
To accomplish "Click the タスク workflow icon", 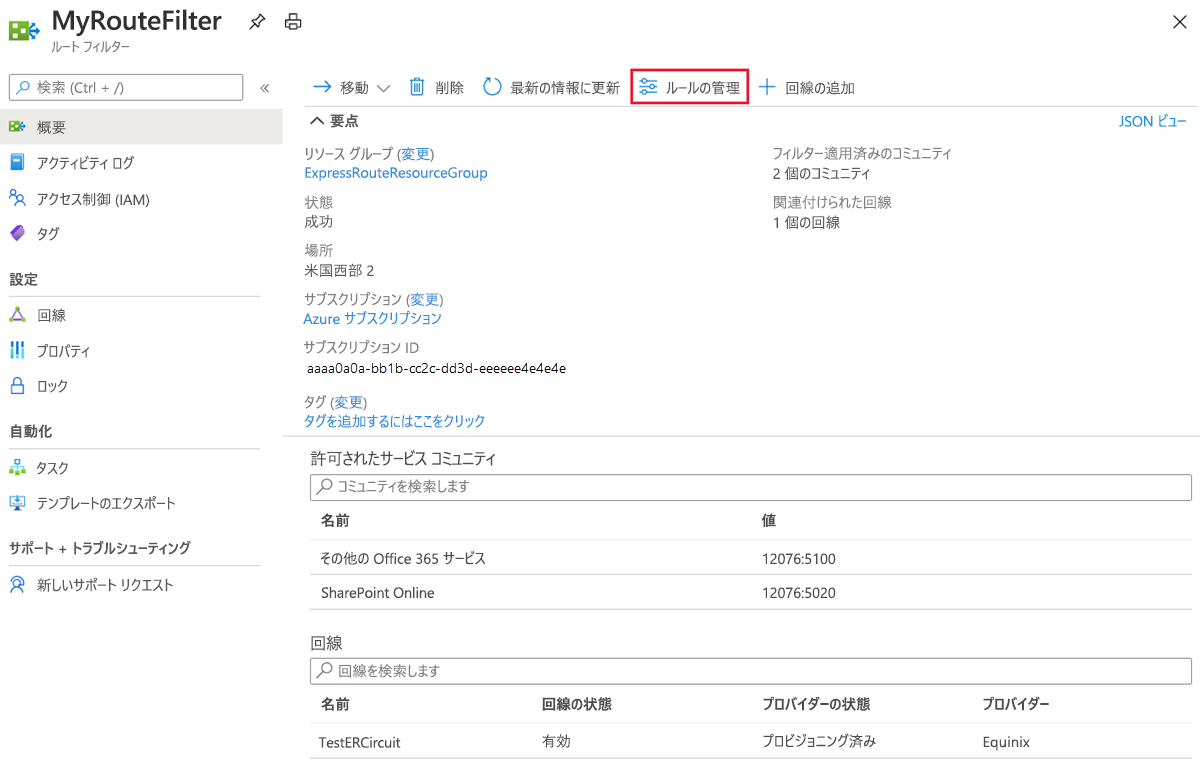I will [17, 468].
